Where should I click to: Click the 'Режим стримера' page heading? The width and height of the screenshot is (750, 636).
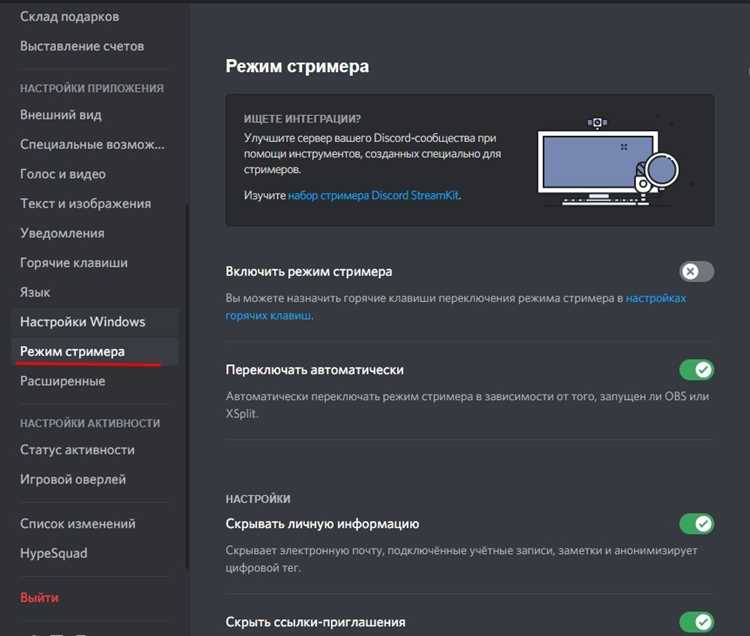pyautogui.click(x=297, y=66)
